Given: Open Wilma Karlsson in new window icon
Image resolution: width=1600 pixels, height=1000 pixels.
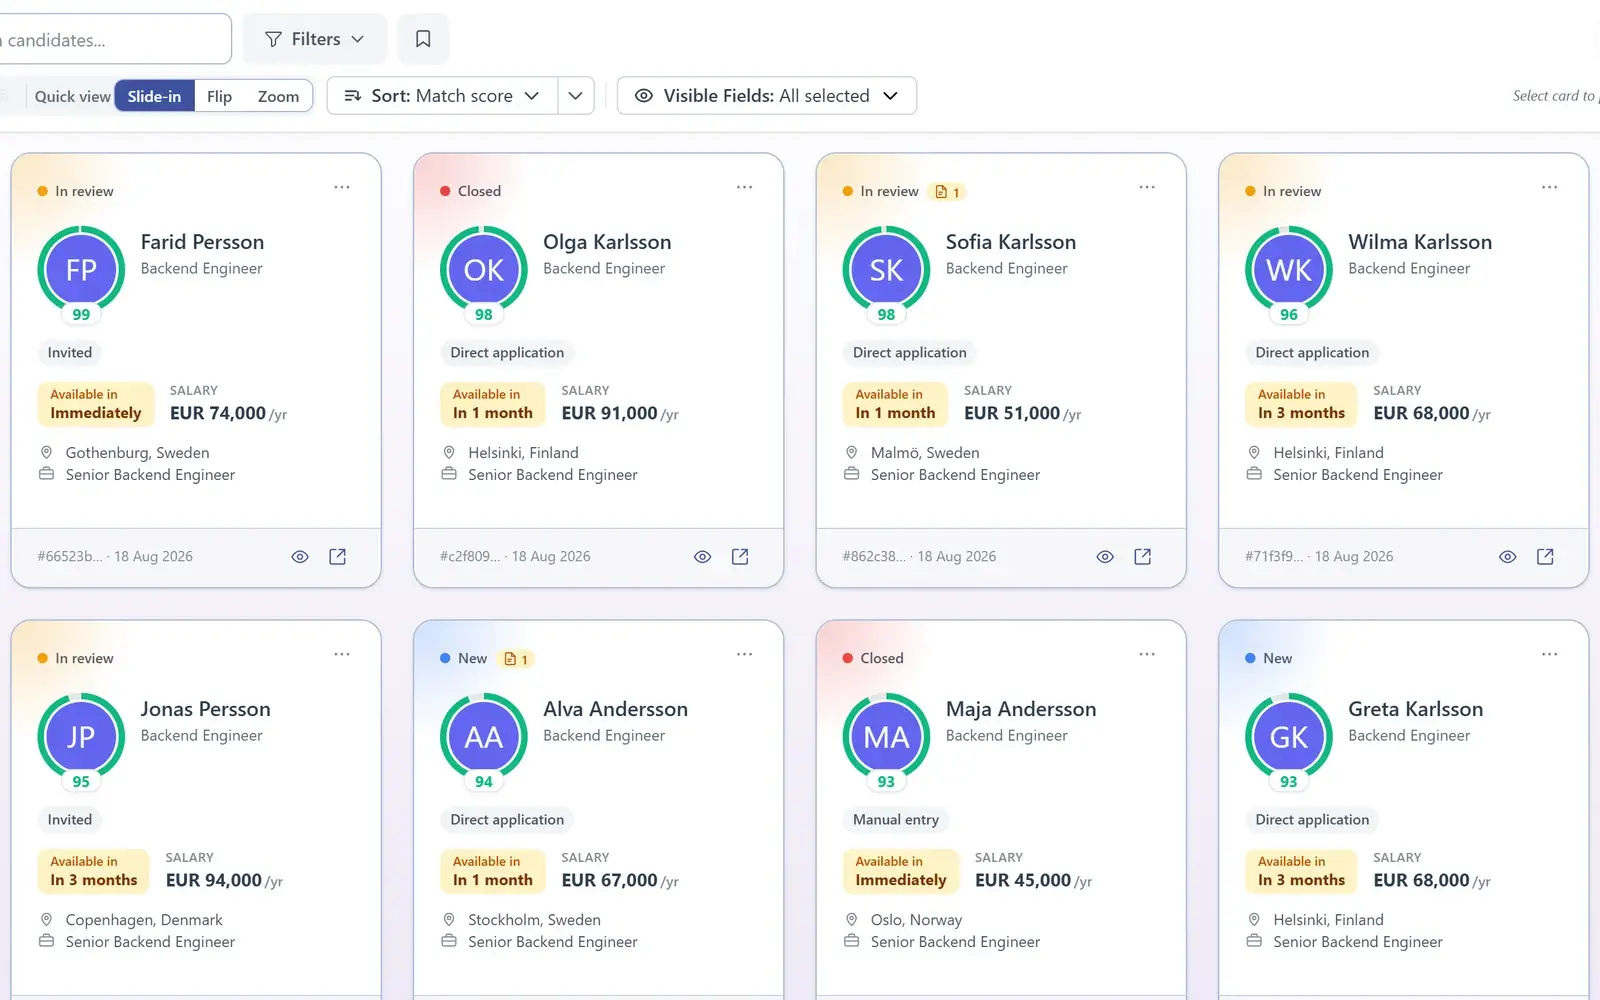Looking at the screenshot, I should pyautogui.click(x=1545, y=557).
